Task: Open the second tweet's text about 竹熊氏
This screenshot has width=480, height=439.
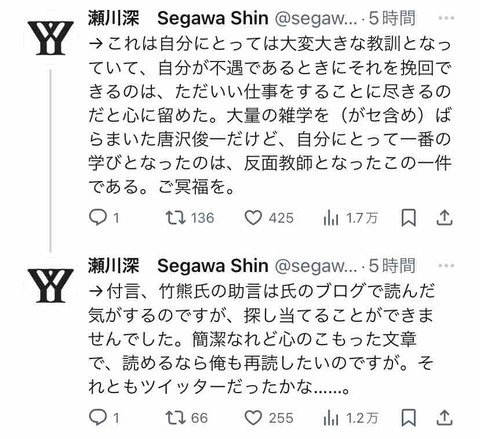Action: tap(262, 339)
